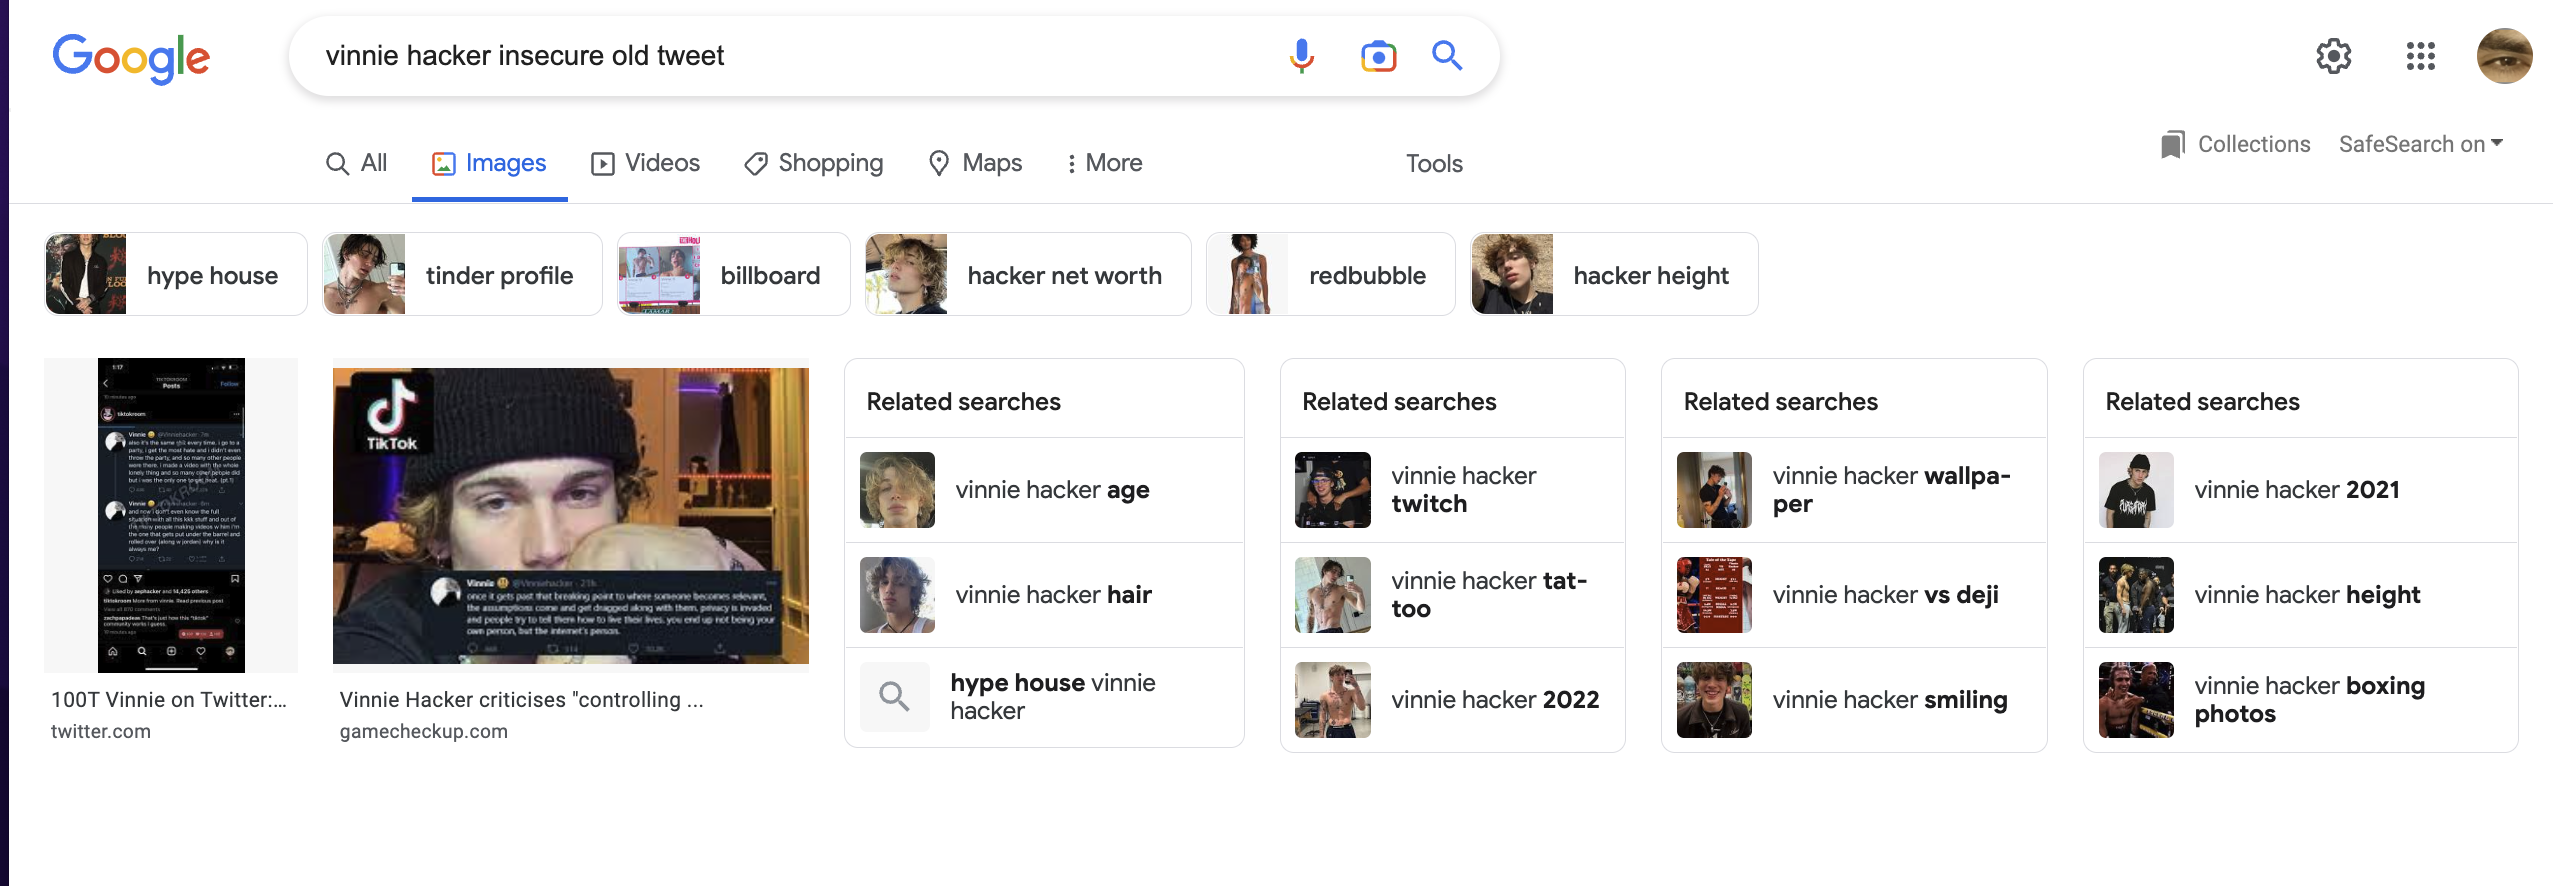The height and width of the screenshot is (886, 2553).
Task: Select the 'hype house' filter chip
Action: [176, 275]
